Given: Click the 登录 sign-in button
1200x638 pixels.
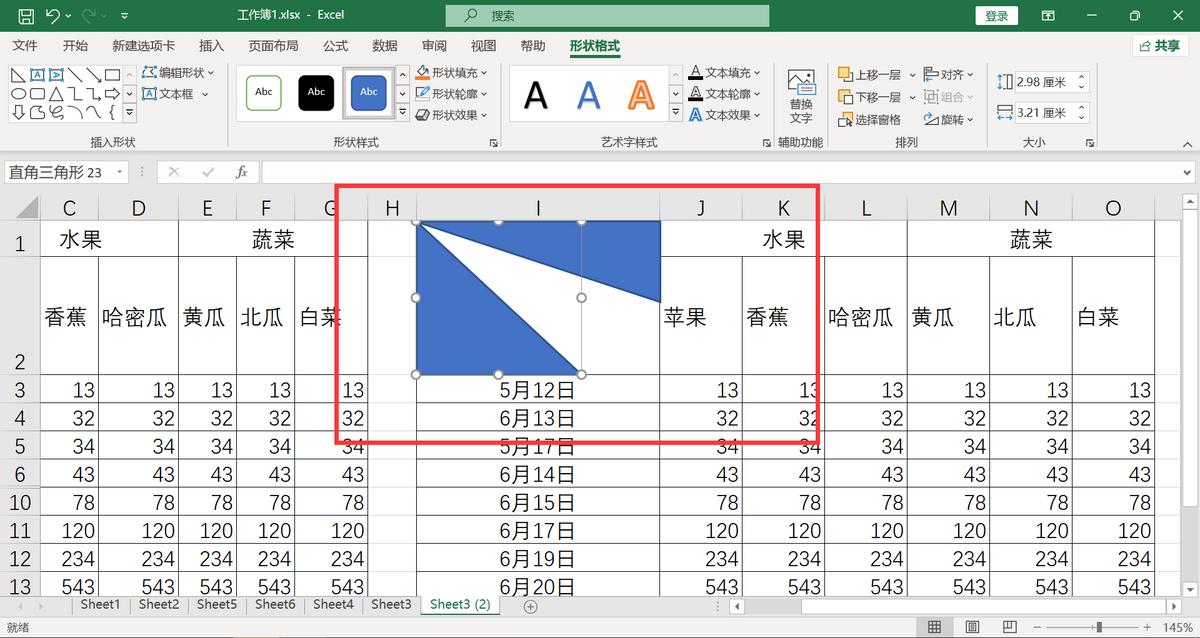Looking at the screenshot, I should 996,15.
